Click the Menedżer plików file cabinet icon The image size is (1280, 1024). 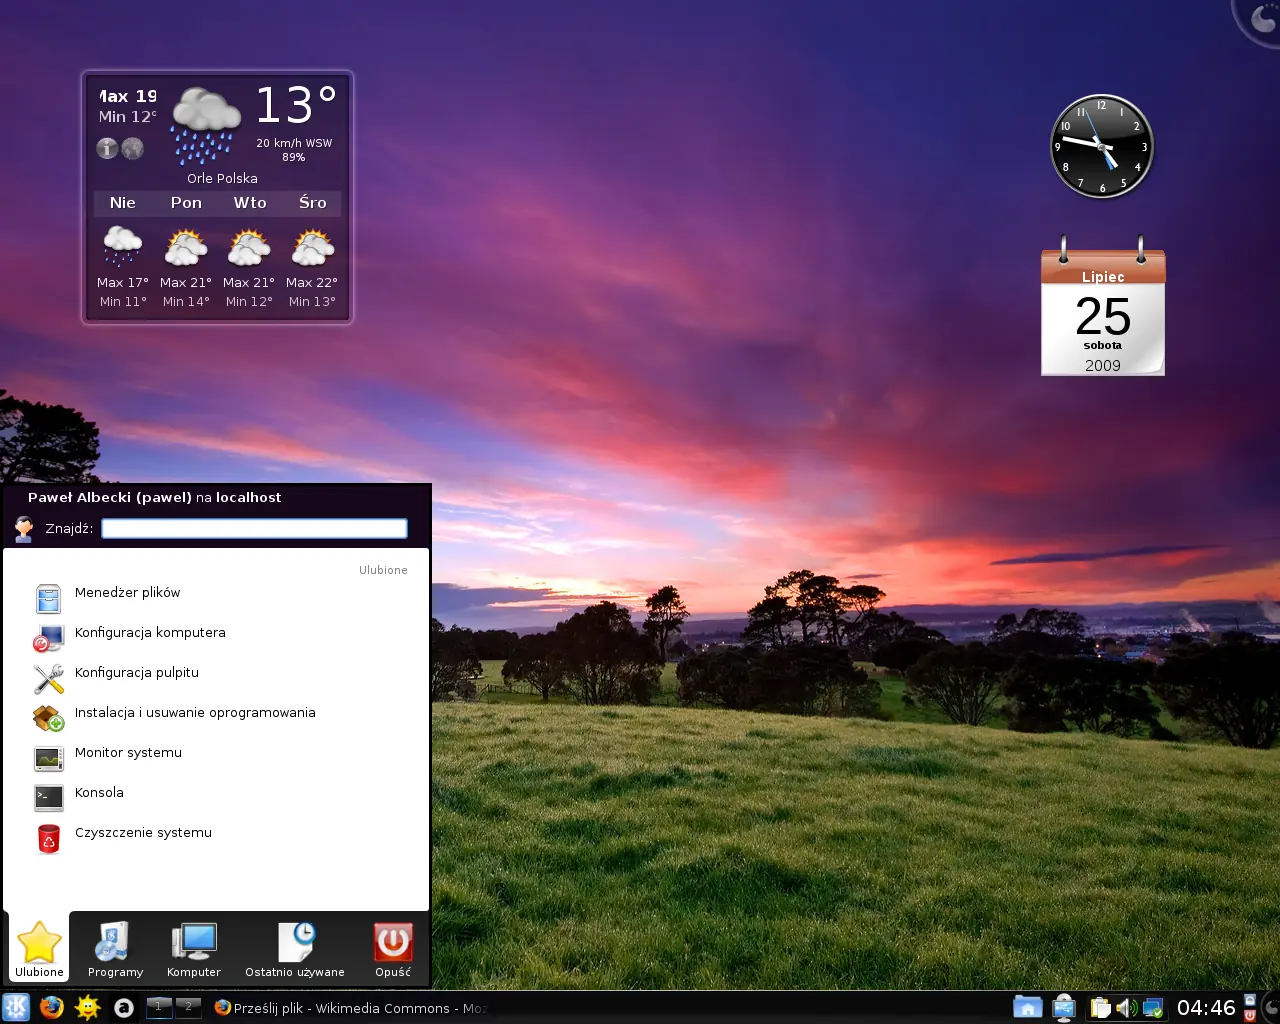pyautogui.click(x=49, y=598)
